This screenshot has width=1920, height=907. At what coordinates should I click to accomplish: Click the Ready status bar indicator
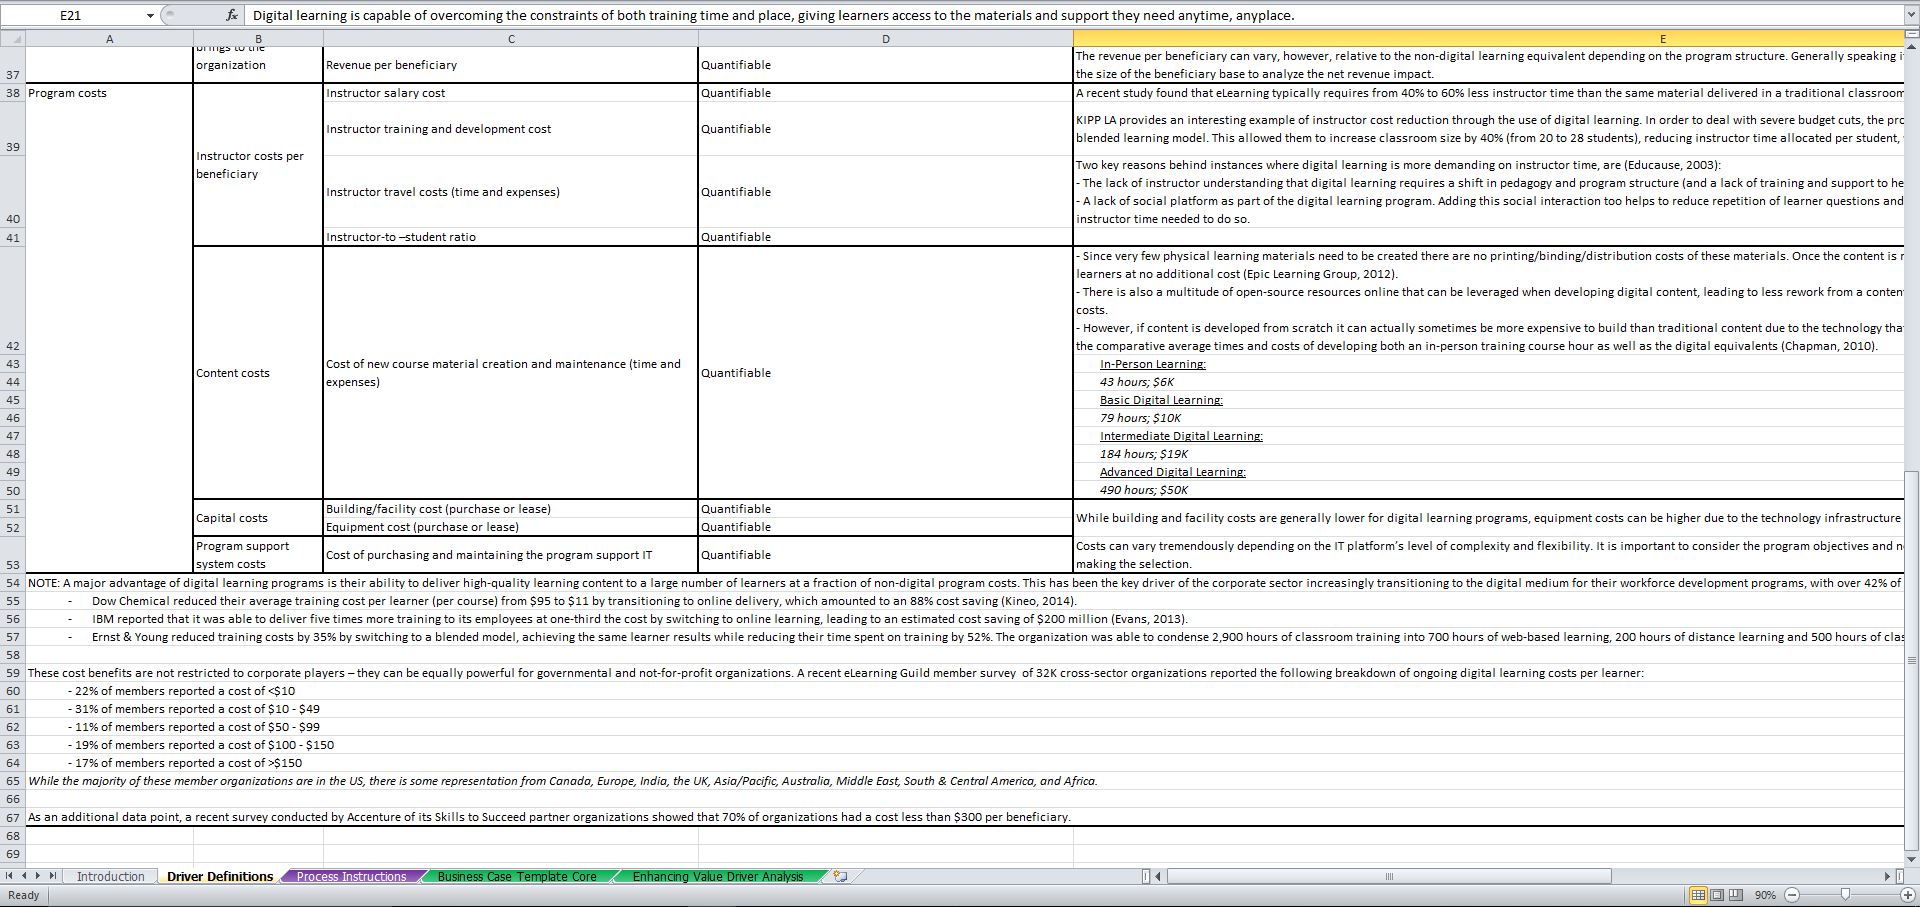23,895
